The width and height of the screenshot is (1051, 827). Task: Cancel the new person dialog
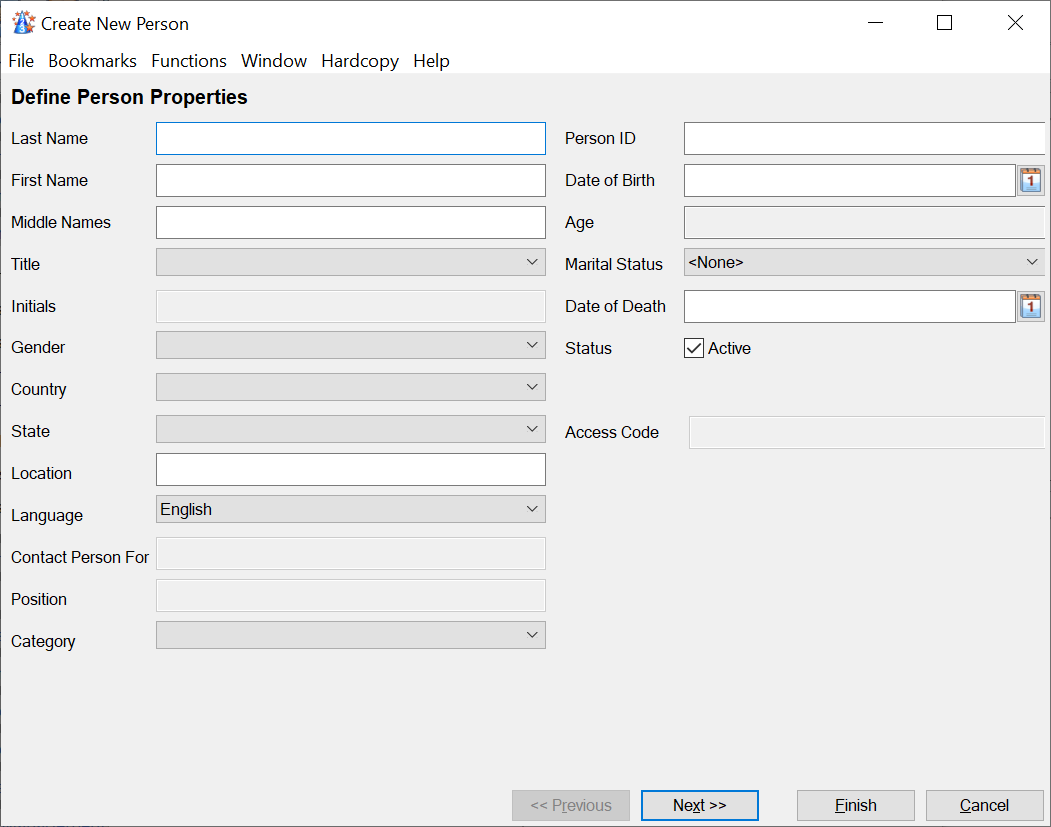coord(984,805)
